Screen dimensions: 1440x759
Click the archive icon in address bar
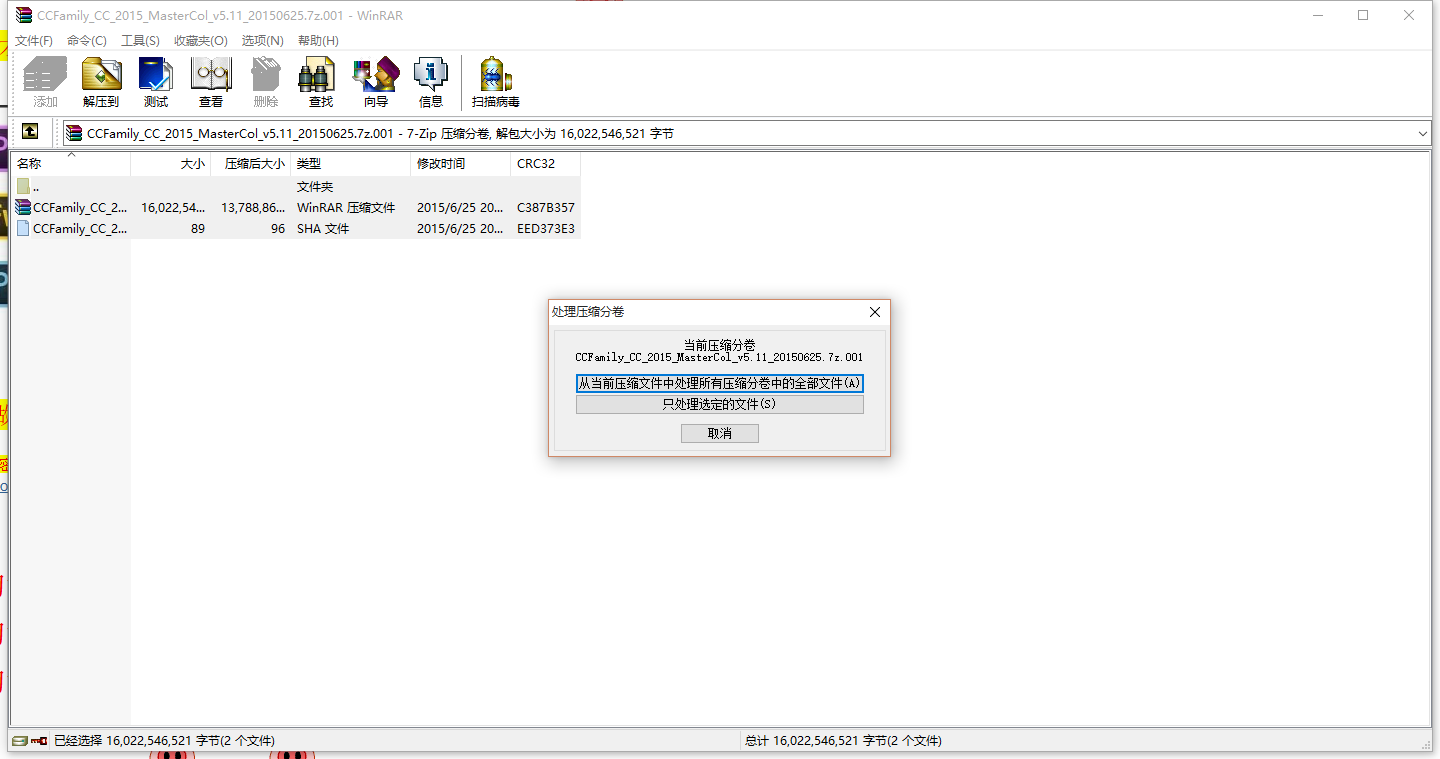(x=75, y=133)
